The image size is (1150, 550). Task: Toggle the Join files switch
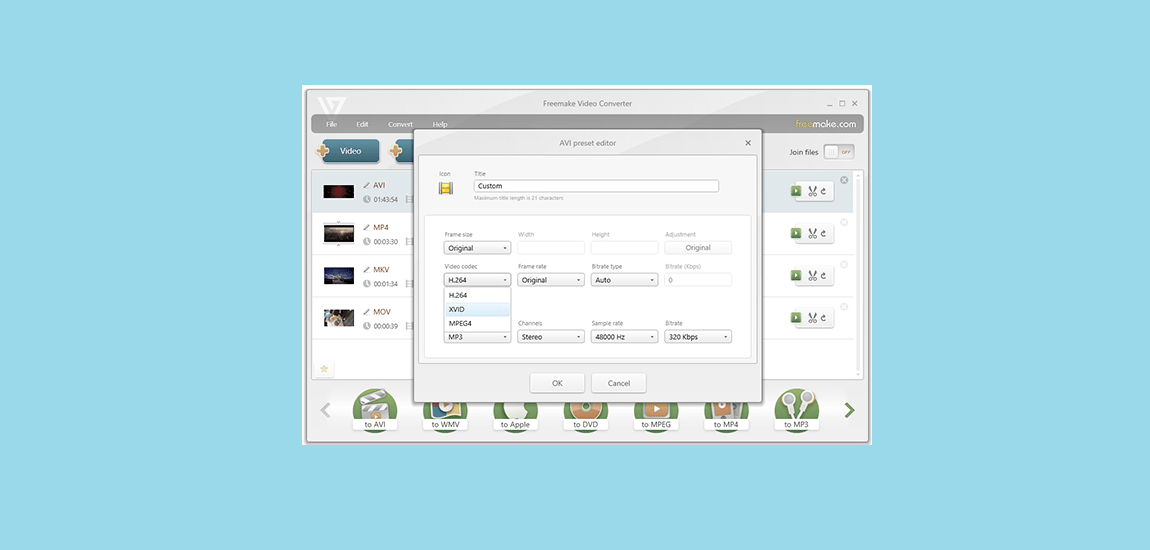838,152
